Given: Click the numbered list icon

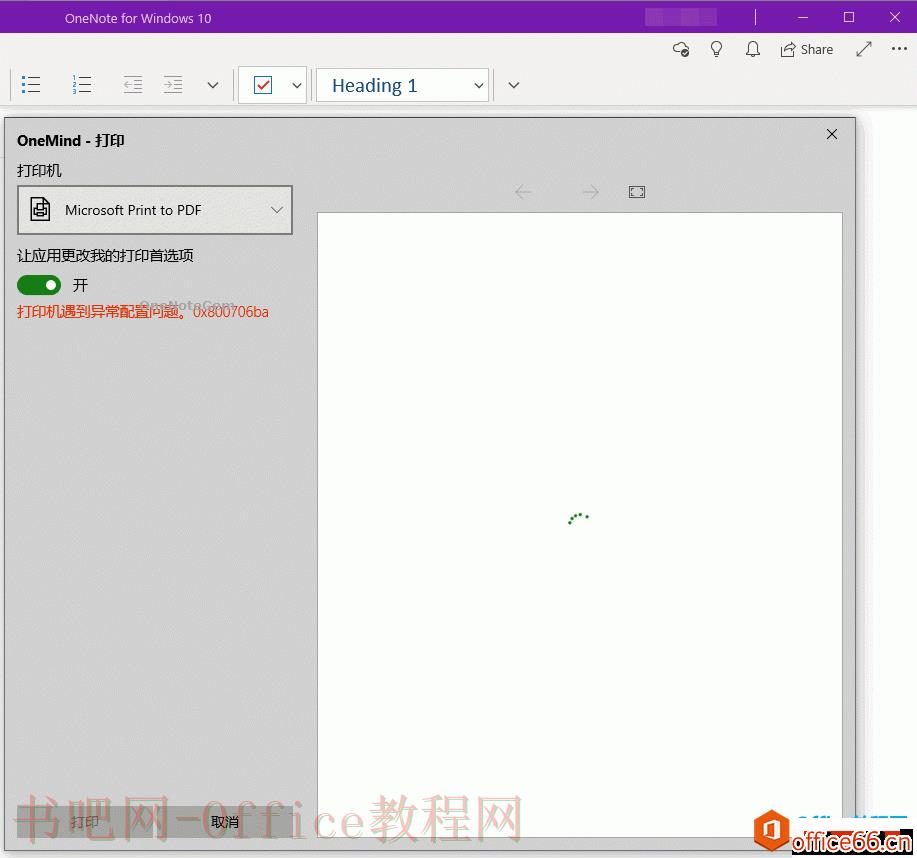Looking at the screenshot, I should click(x=82, y=85).
